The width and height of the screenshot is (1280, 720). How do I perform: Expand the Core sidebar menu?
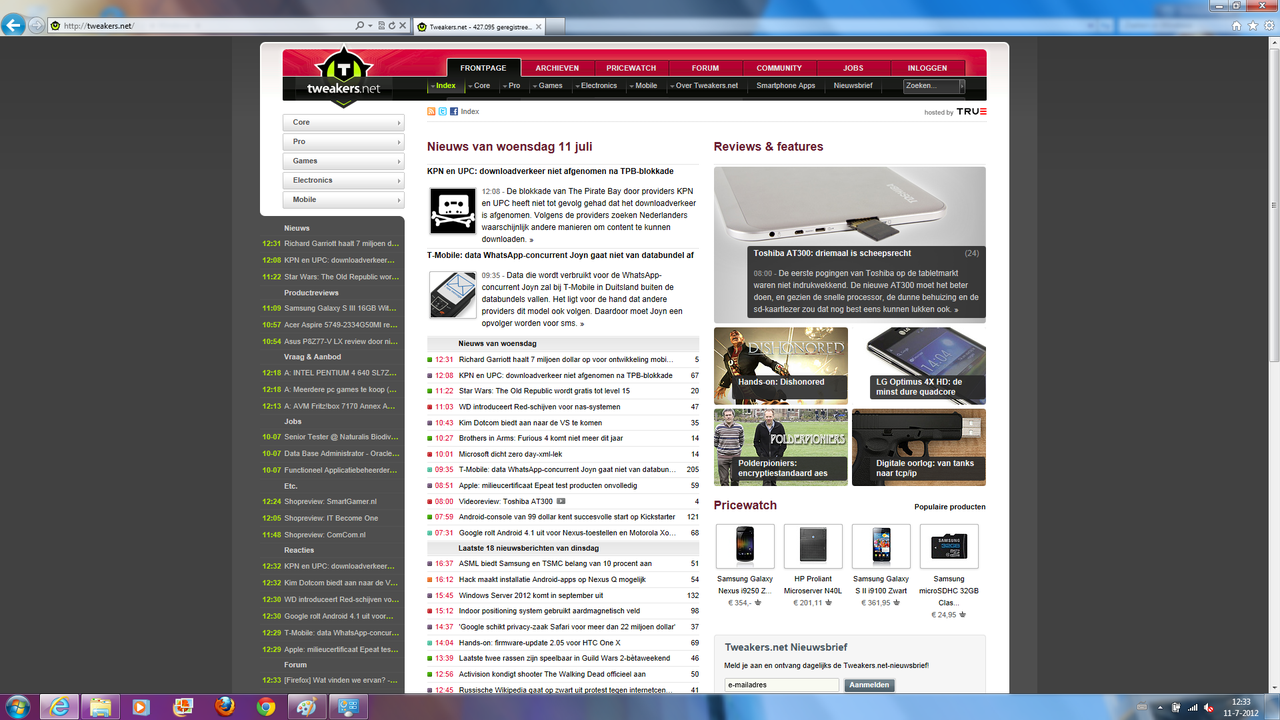click(343, 122)
